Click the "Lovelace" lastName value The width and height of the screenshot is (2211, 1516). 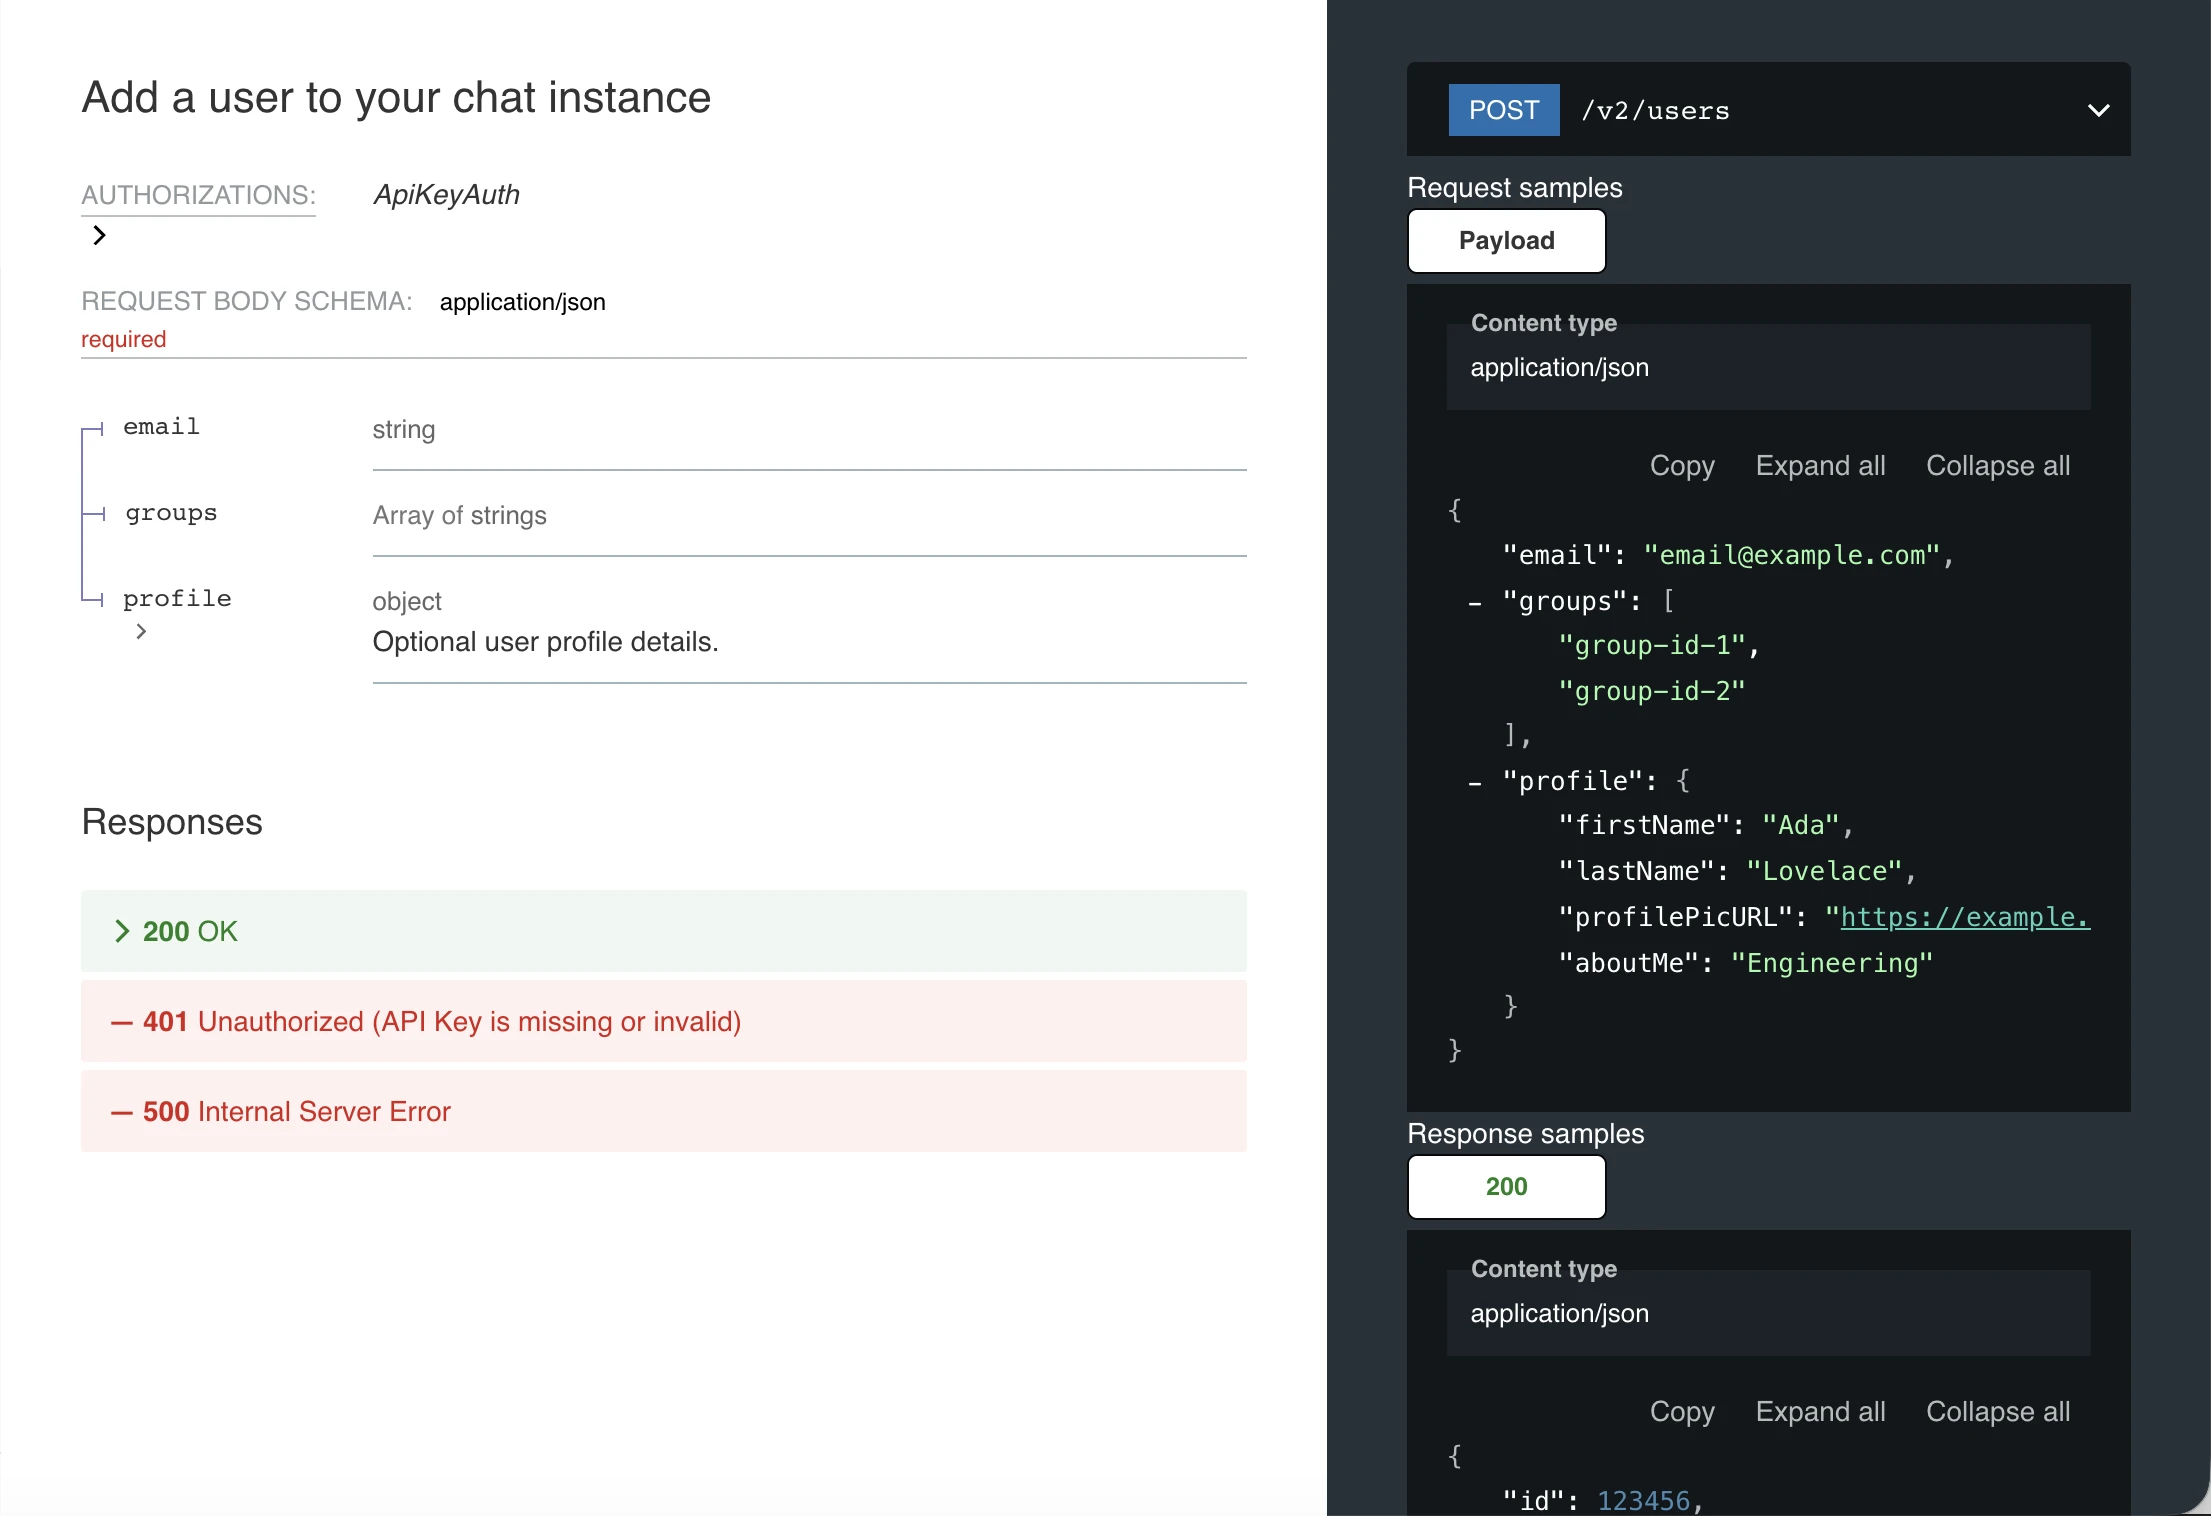coord(1825,872)
